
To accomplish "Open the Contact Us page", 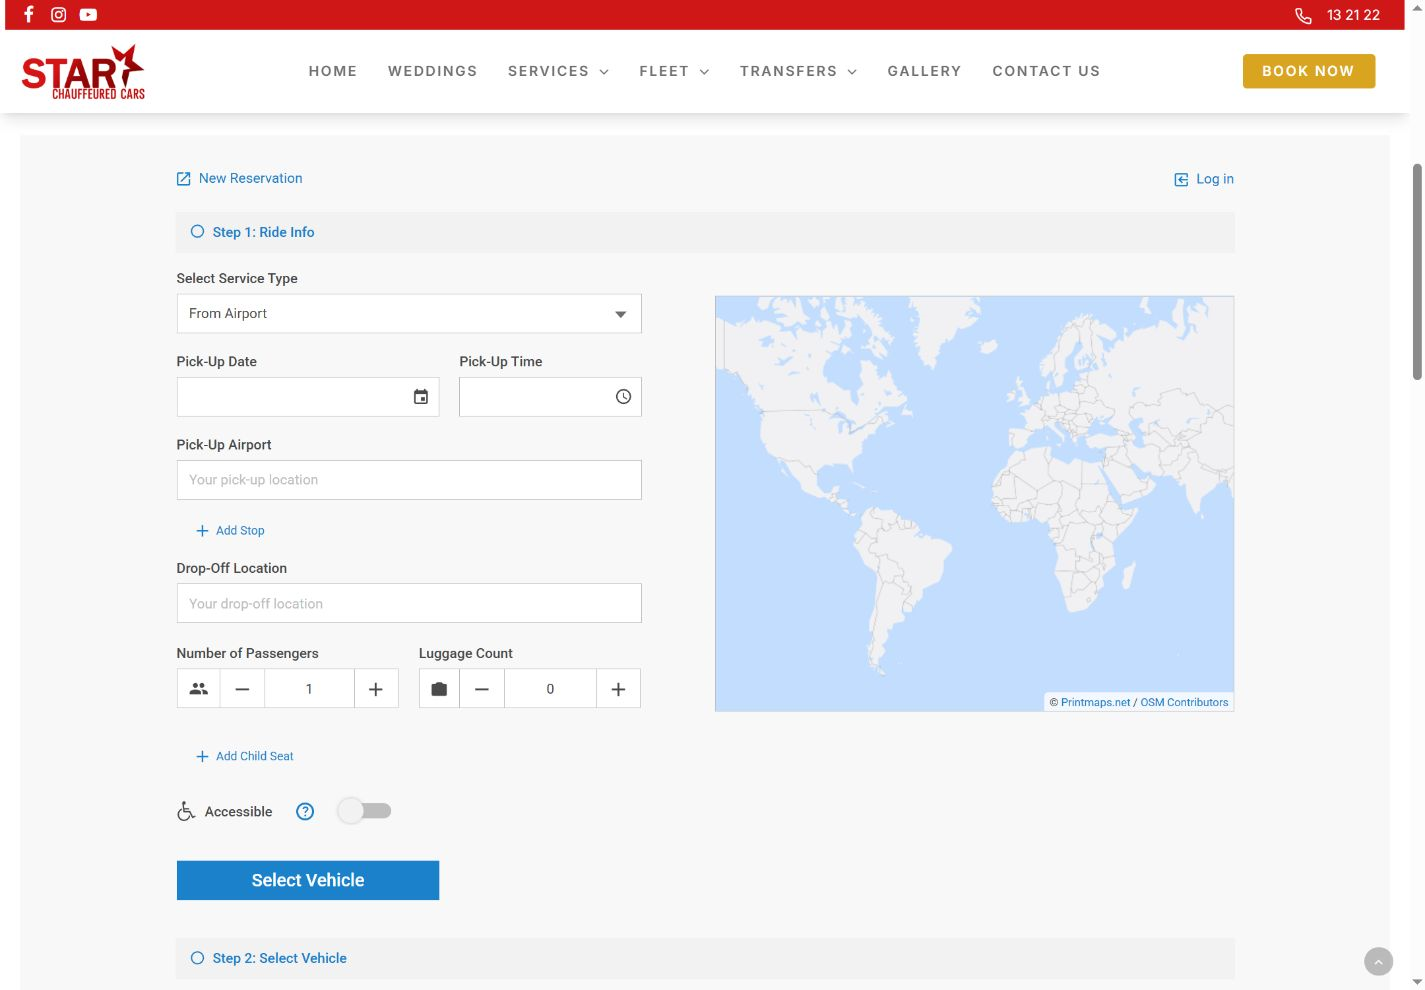I will (1046, 71).
